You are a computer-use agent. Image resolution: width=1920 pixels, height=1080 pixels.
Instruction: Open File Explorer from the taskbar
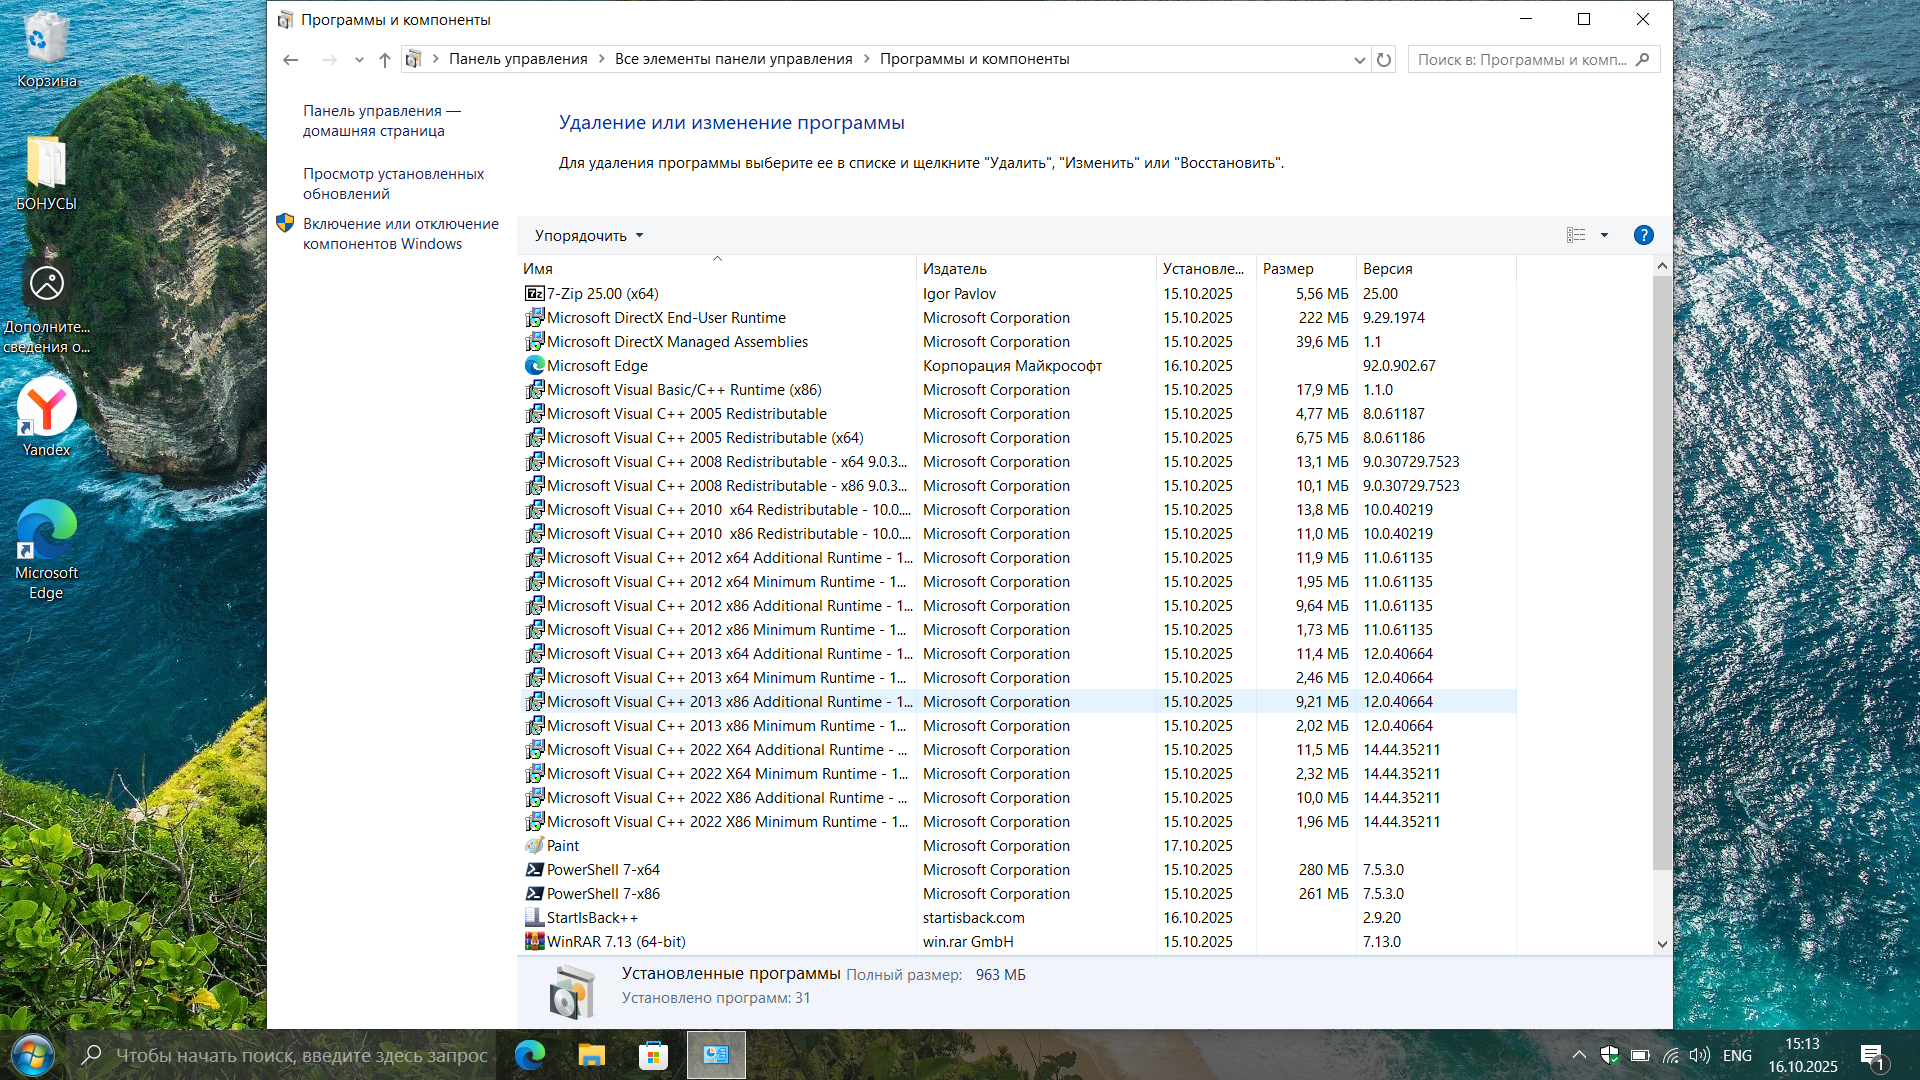coord(592,1055)
